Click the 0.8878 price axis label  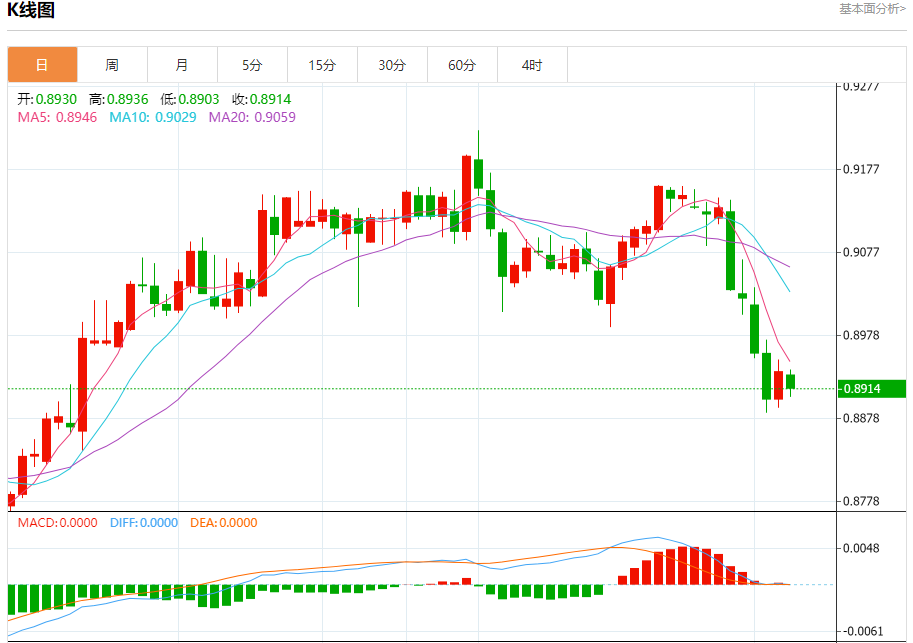[x=861, y=418]
